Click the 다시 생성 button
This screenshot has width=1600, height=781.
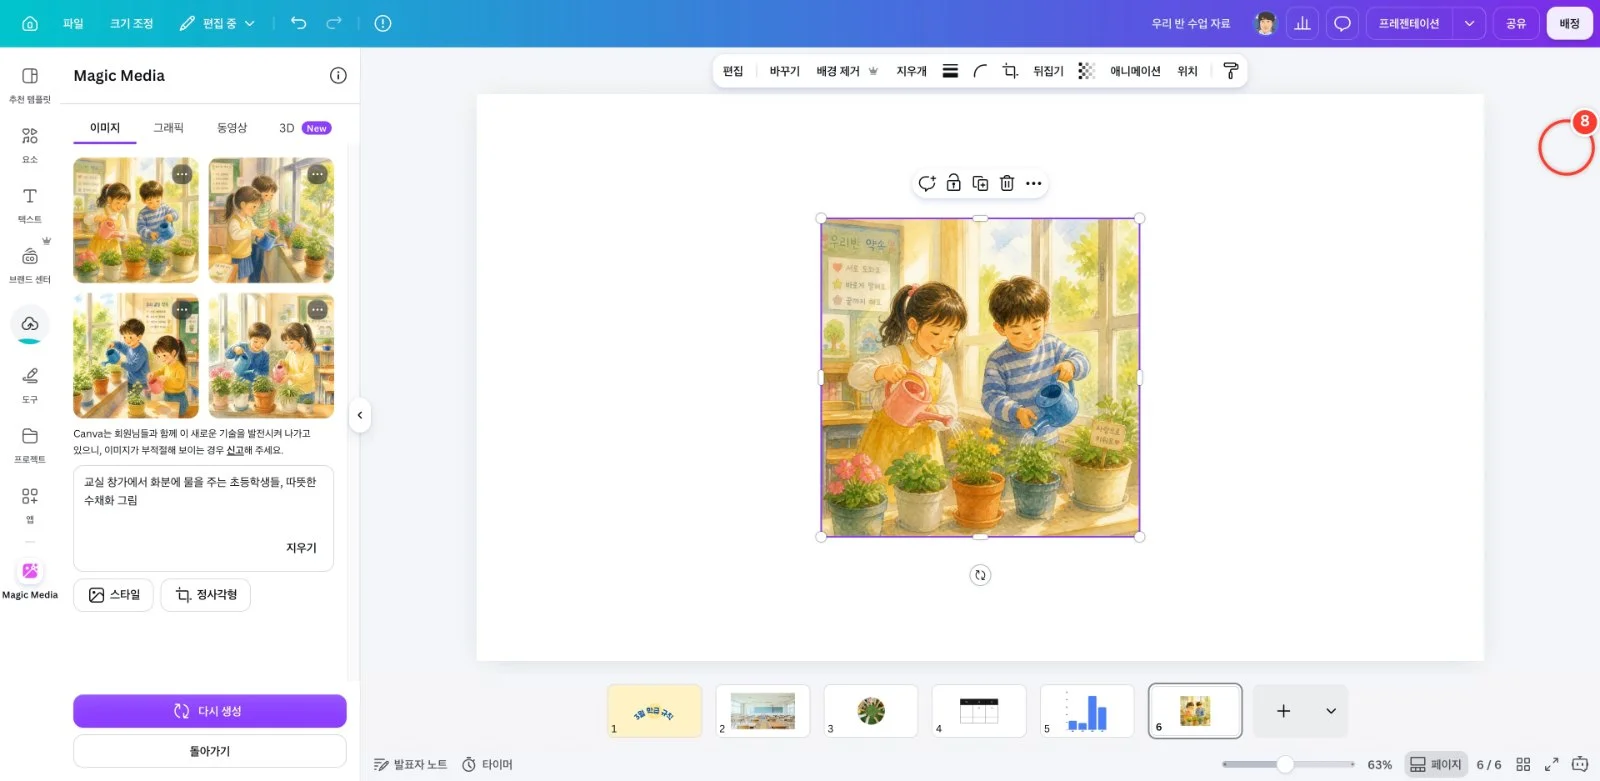point(210,711)
